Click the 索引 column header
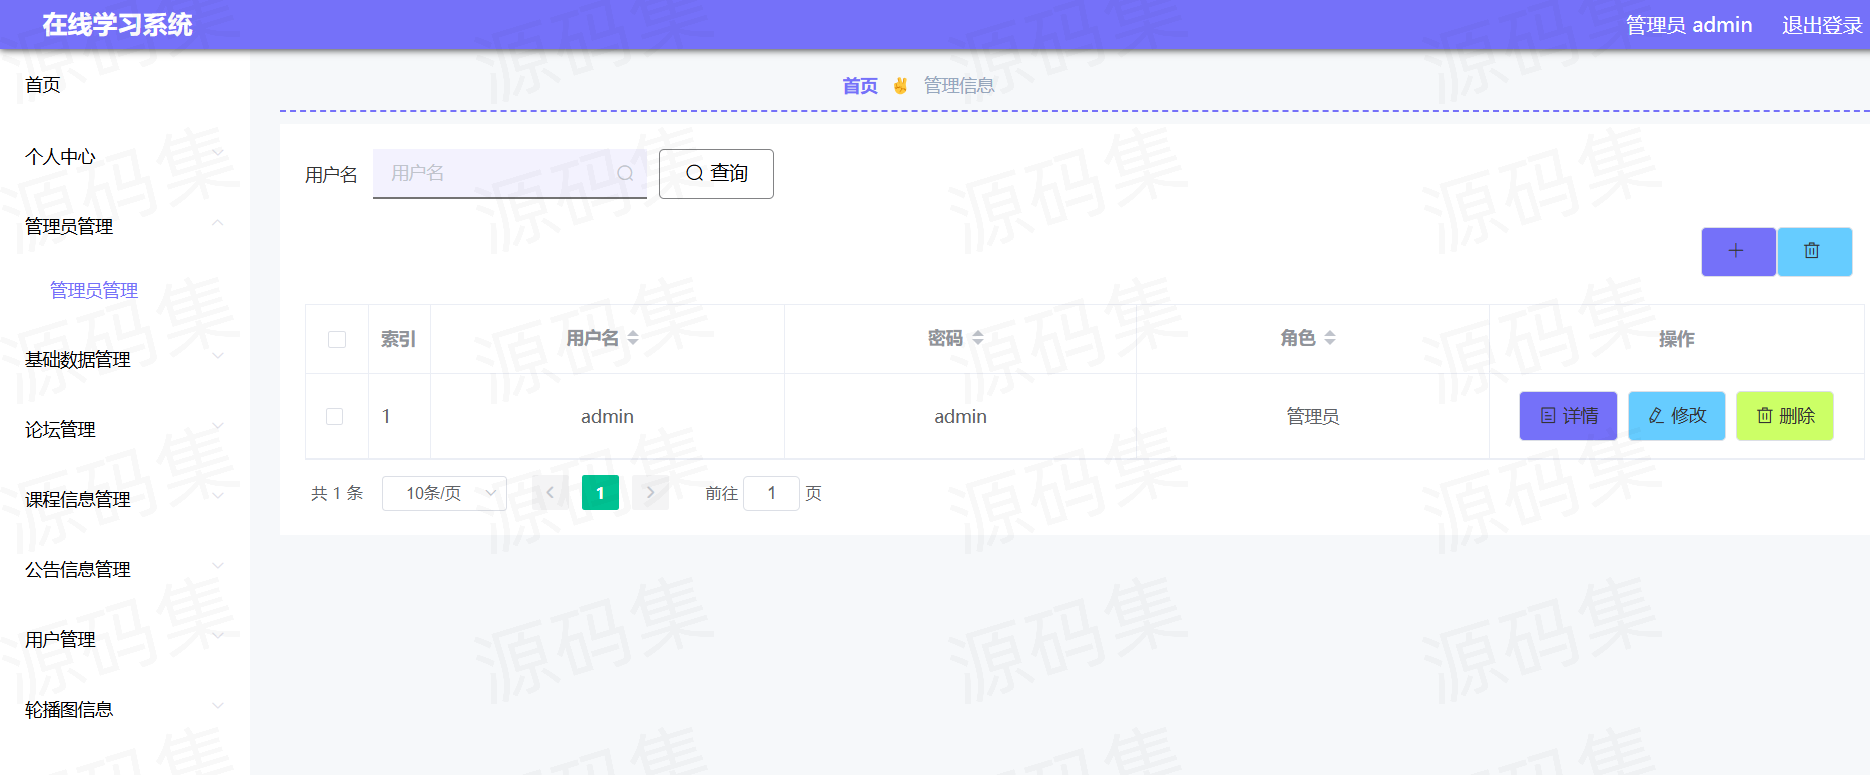The width and height of the screenshot is (1870, 775). 398,339
